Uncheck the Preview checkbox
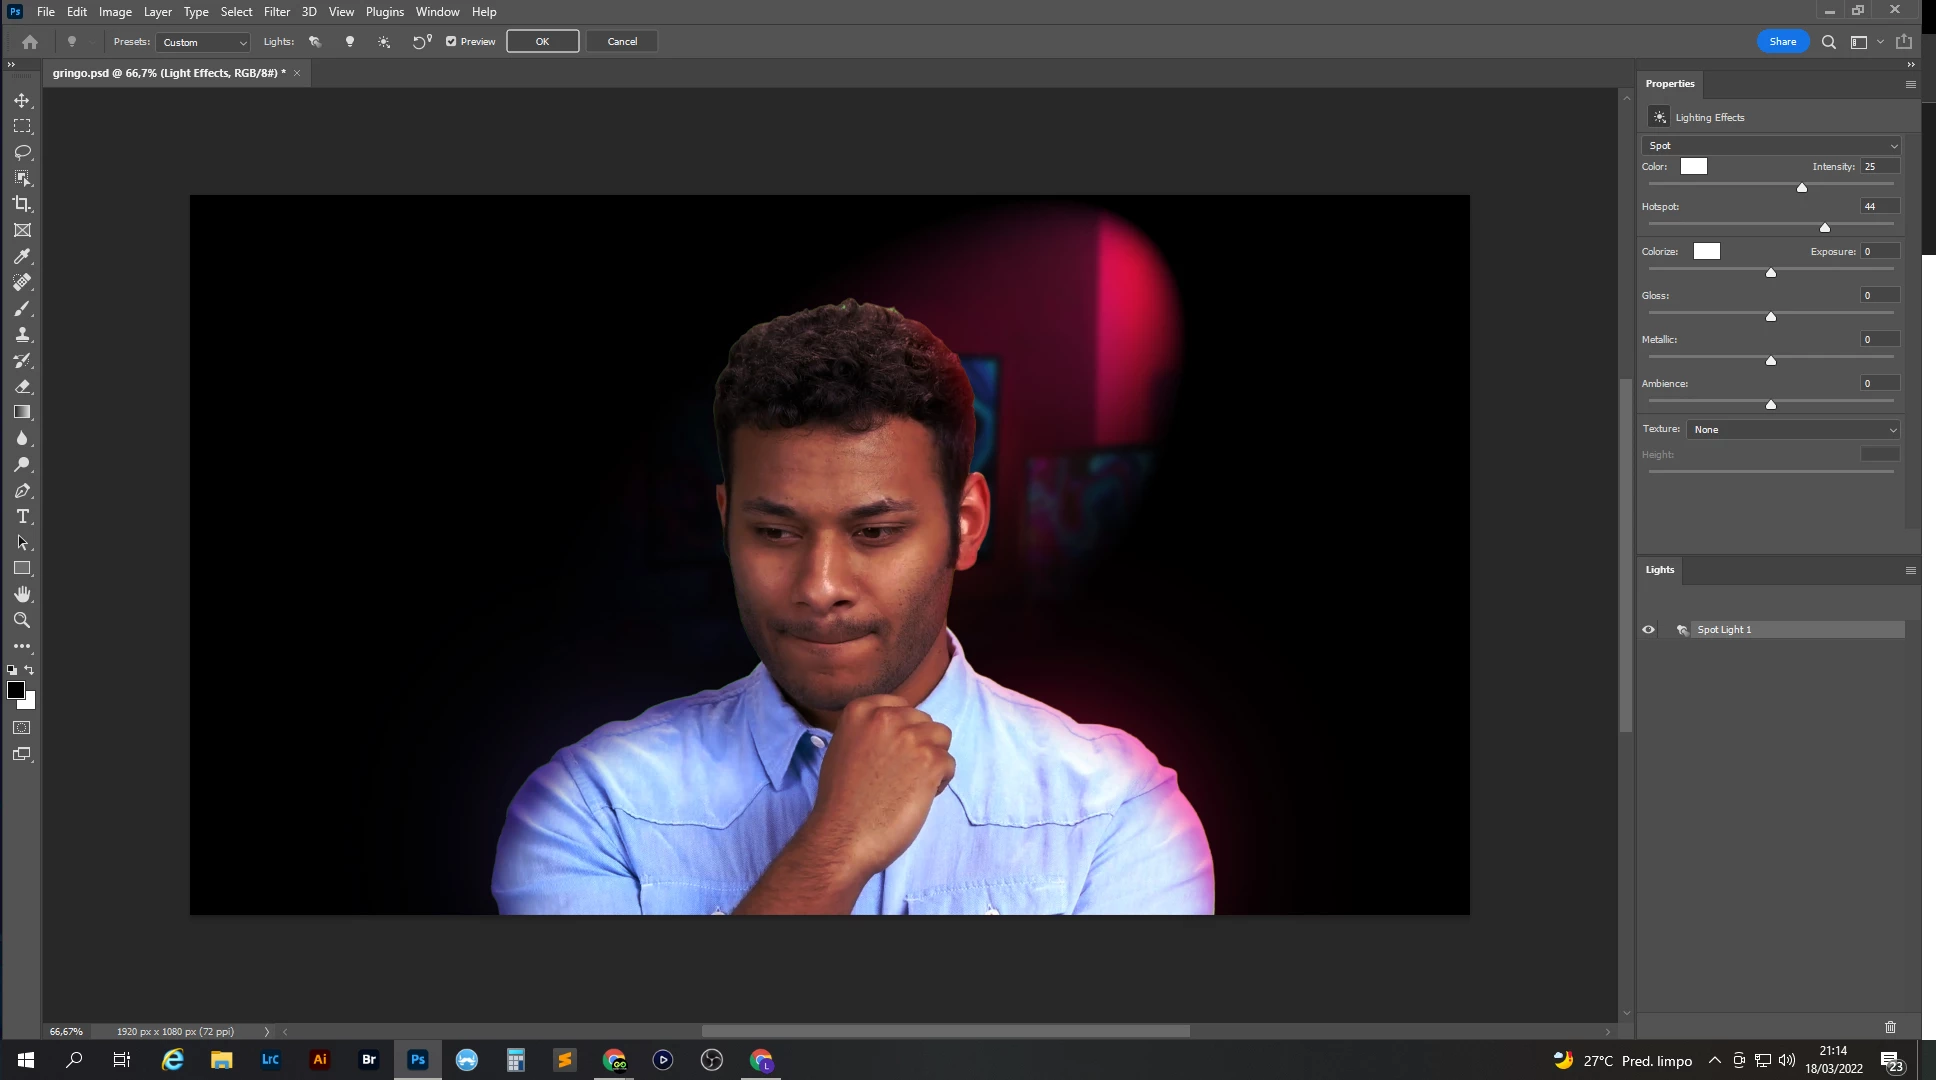Image resolution: width=1936 pixels, height=1080 pixels. coord(451,42)
